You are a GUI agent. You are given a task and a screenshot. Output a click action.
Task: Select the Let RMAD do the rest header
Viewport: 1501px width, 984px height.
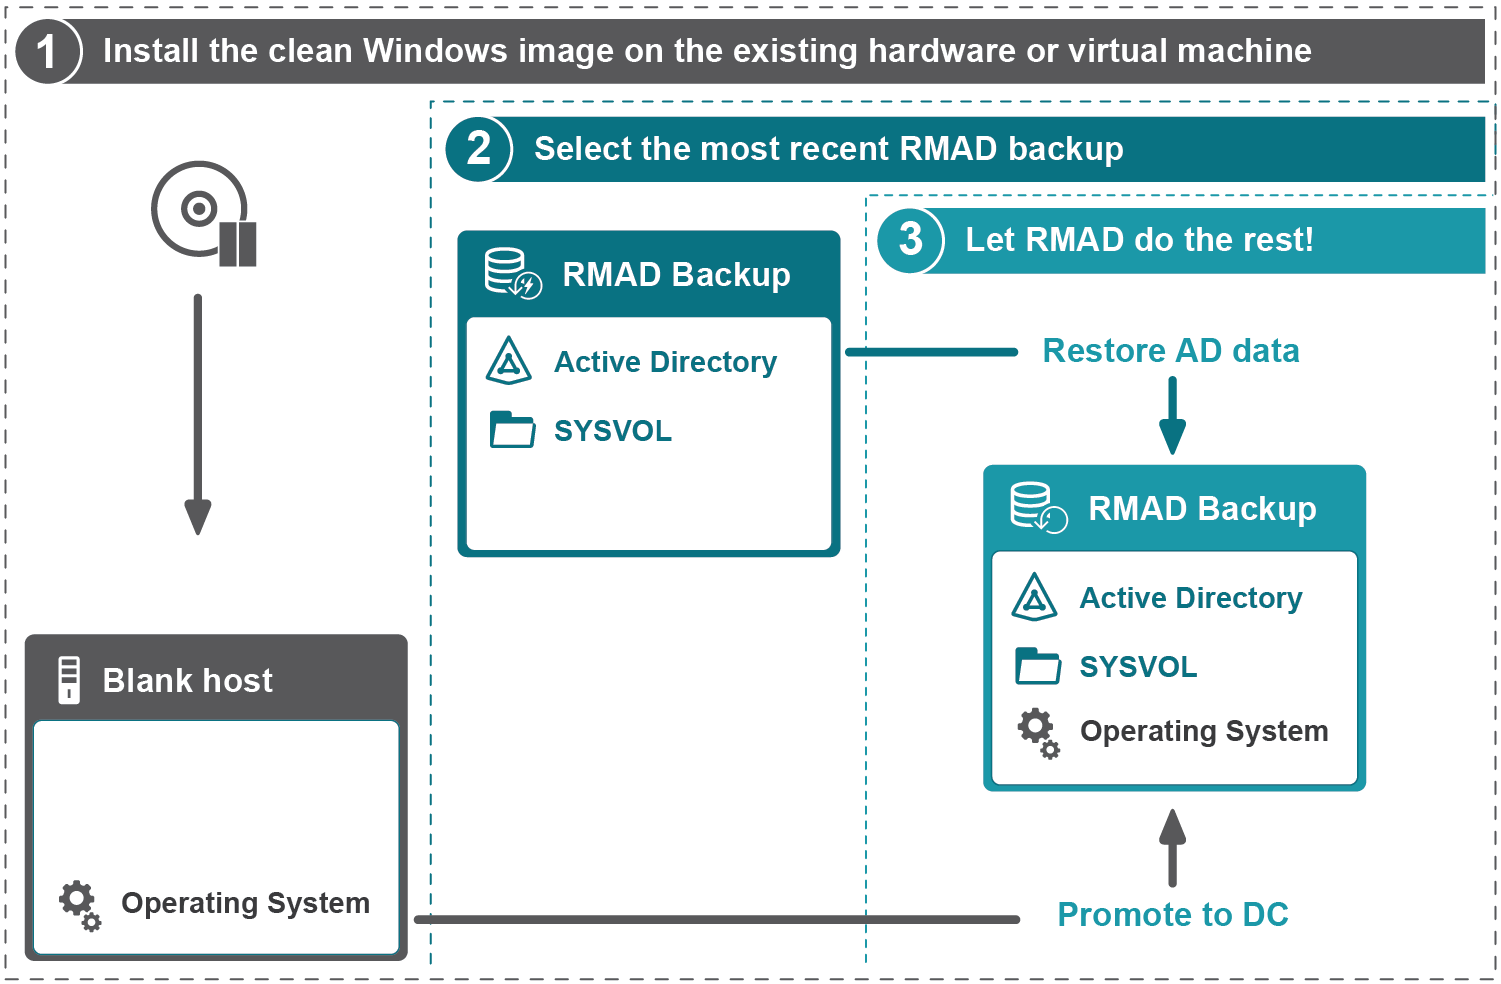[x=1140, y=240]
